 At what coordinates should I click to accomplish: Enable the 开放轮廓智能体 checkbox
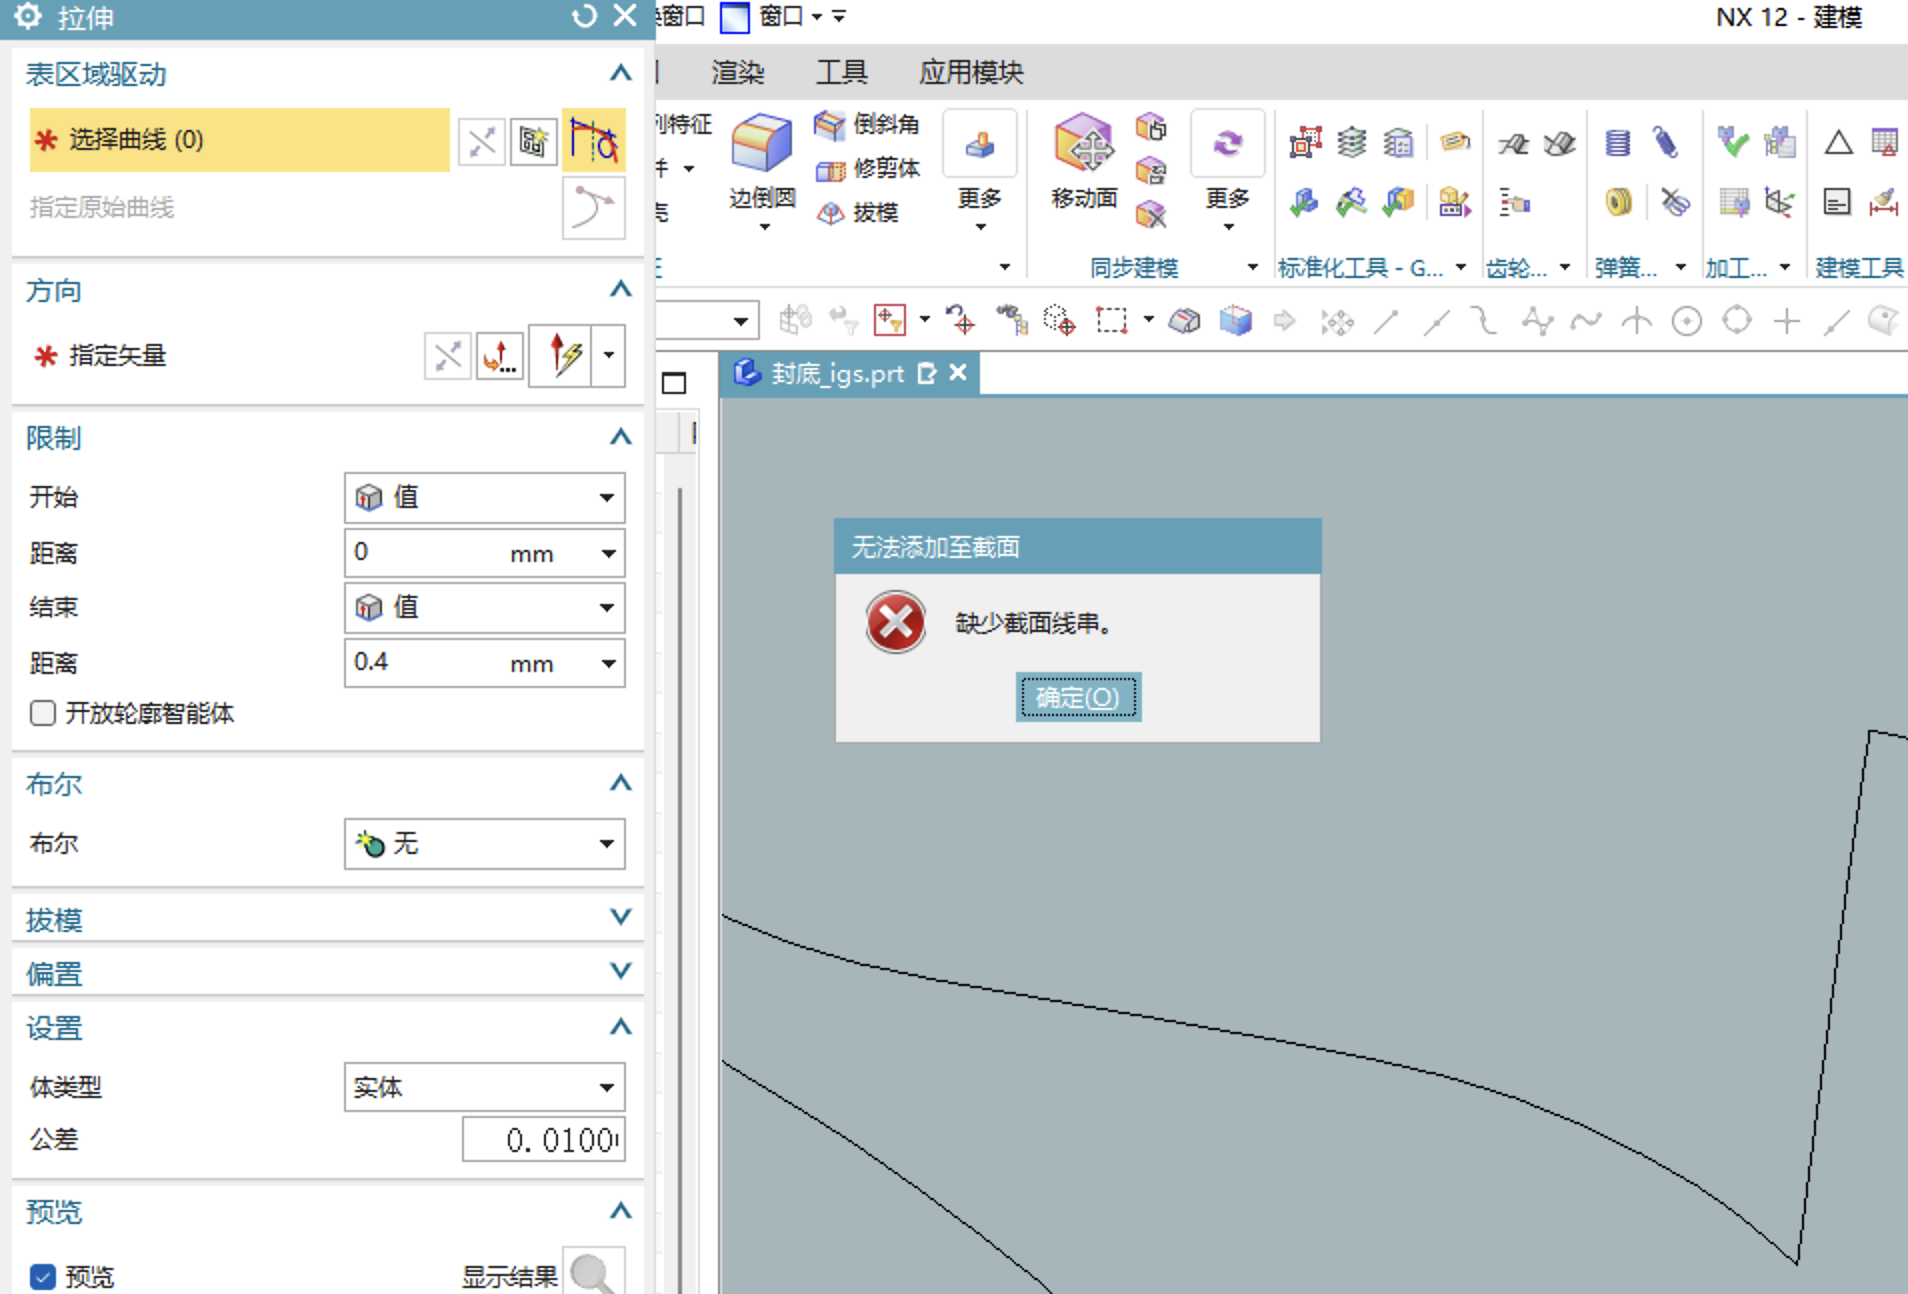point(42,713)
